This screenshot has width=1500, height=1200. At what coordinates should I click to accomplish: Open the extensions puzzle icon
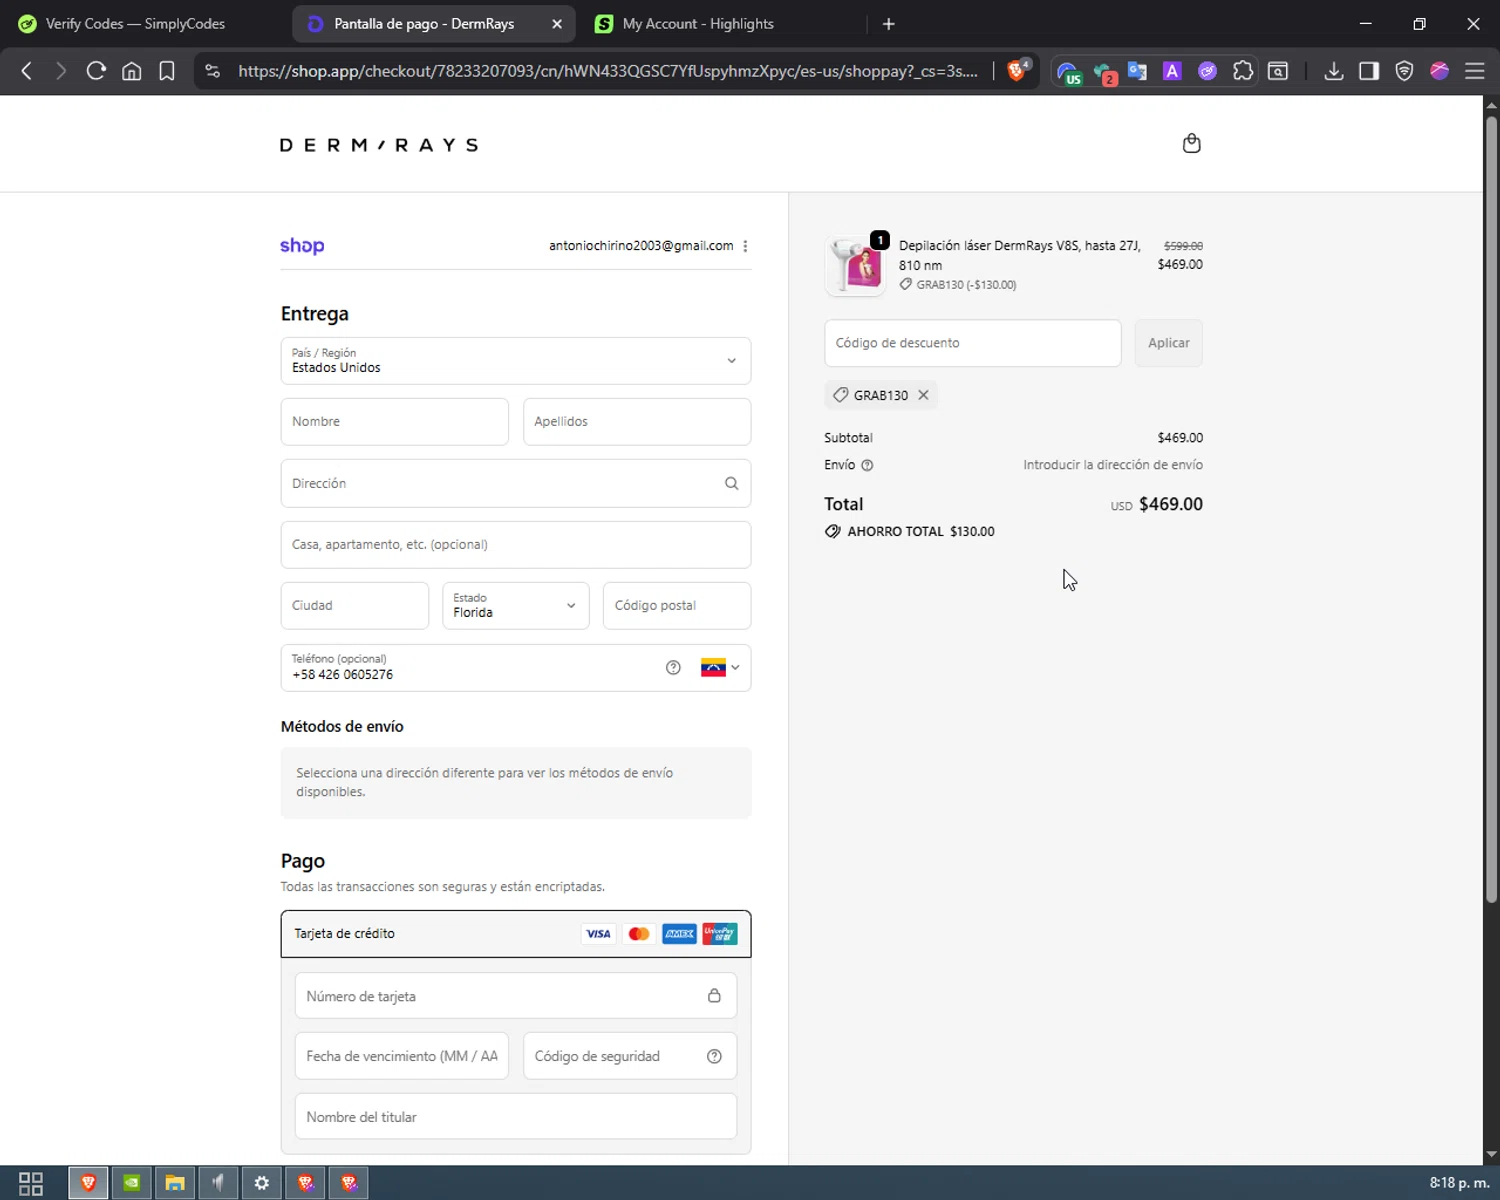click(1243, 71)
